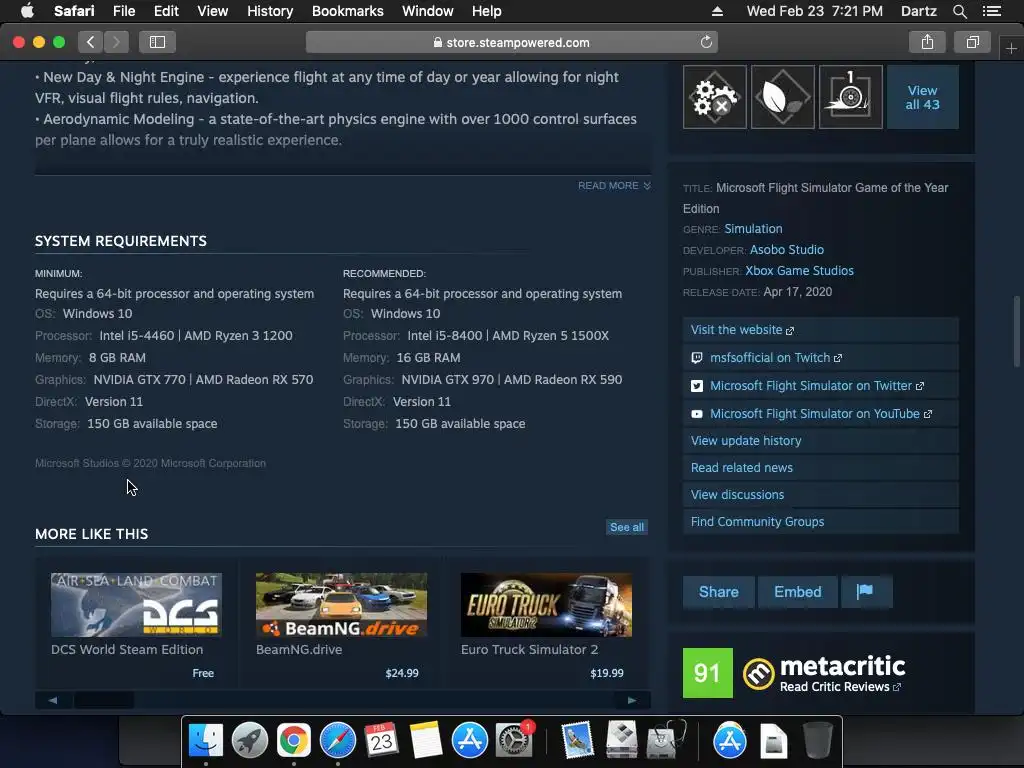This screenshot has width=1024, height=768.
Task: Open Notes from the Dock
Action: 425,741
